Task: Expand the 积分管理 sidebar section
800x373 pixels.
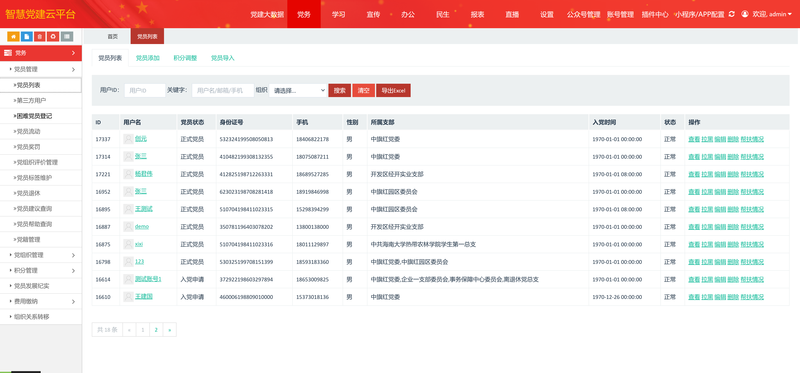Action: click(x=41, y=270)
